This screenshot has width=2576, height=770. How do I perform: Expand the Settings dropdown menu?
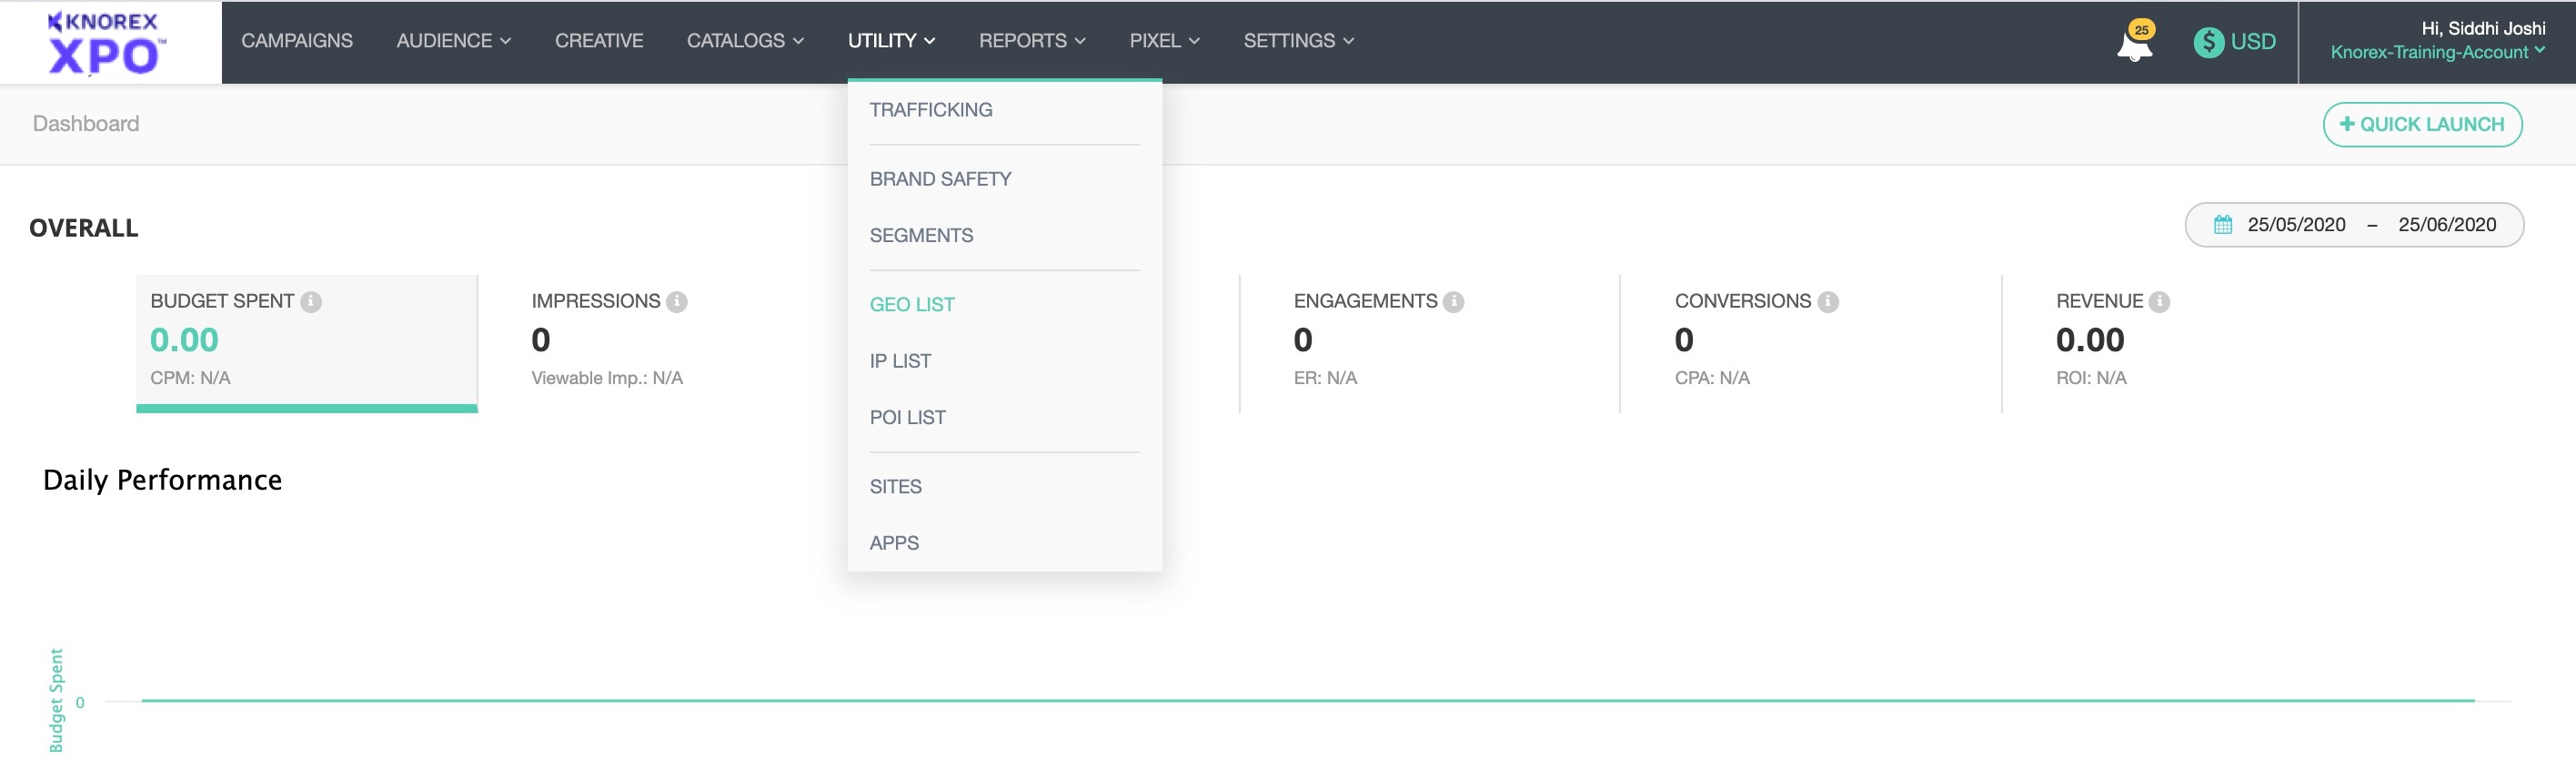(1297, 41)
